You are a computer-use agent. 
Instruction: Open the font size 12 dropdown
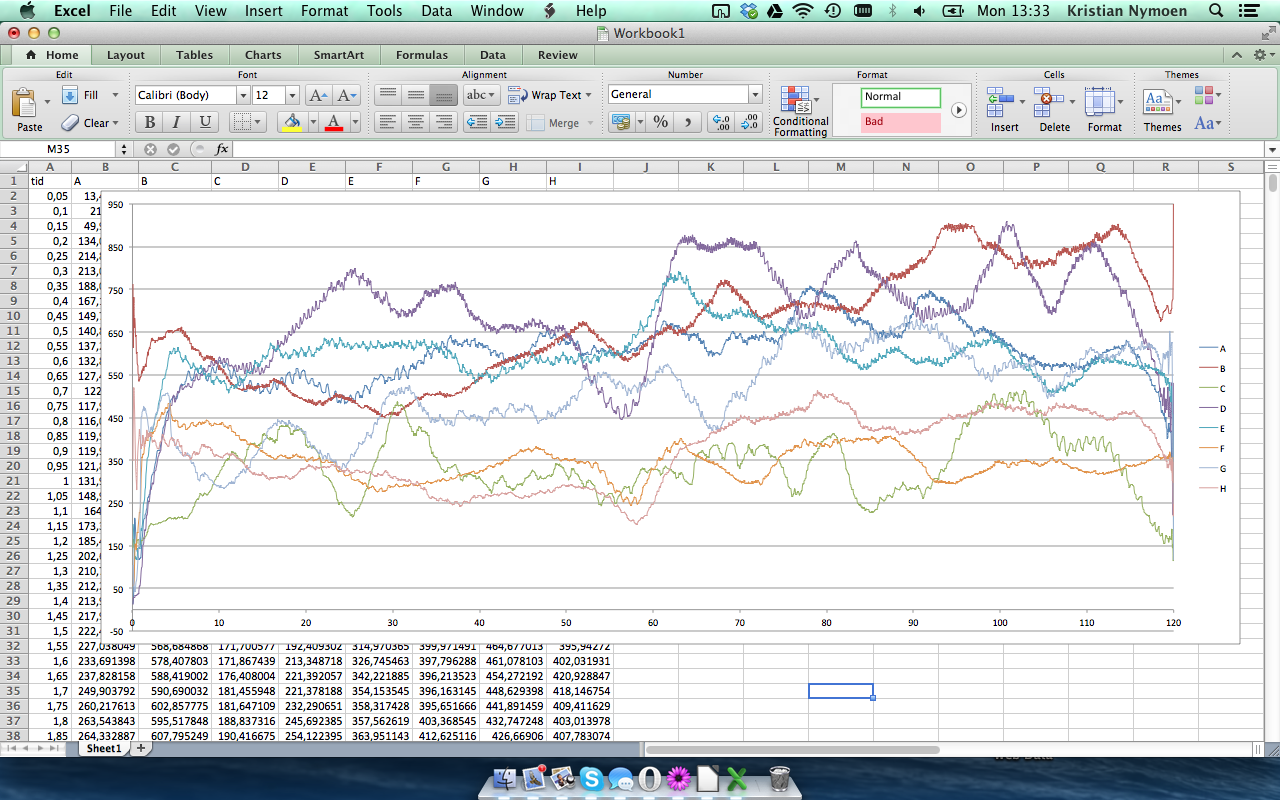(292, 95)
